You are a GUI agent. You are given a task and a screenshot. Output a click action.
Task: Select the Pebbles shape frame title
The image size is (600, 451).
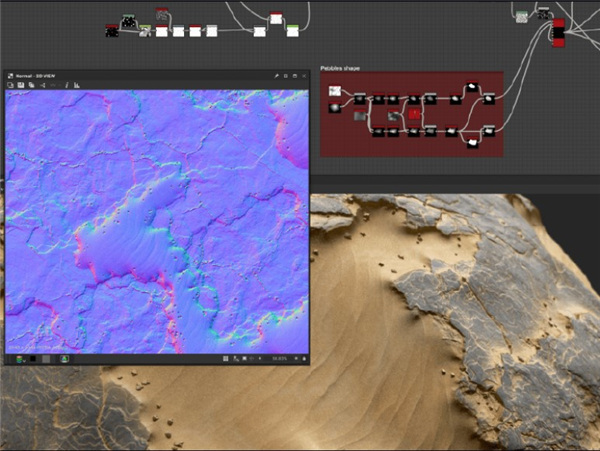coord(340,68)
